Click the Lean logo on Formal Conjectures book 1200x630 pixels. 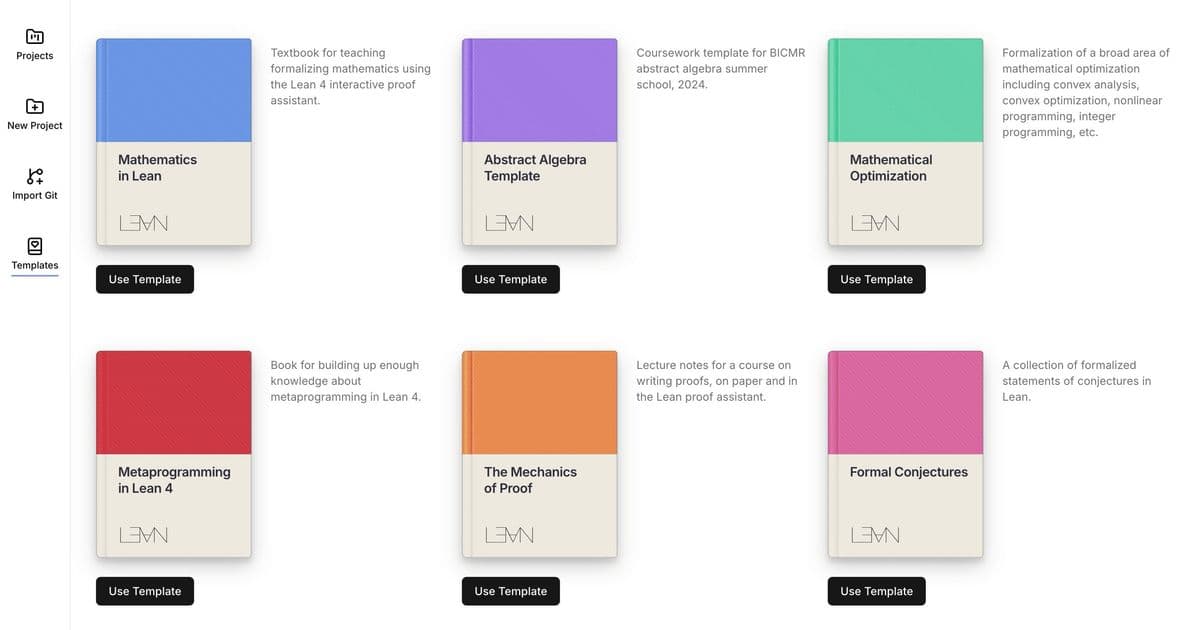(x=875, y=535)
